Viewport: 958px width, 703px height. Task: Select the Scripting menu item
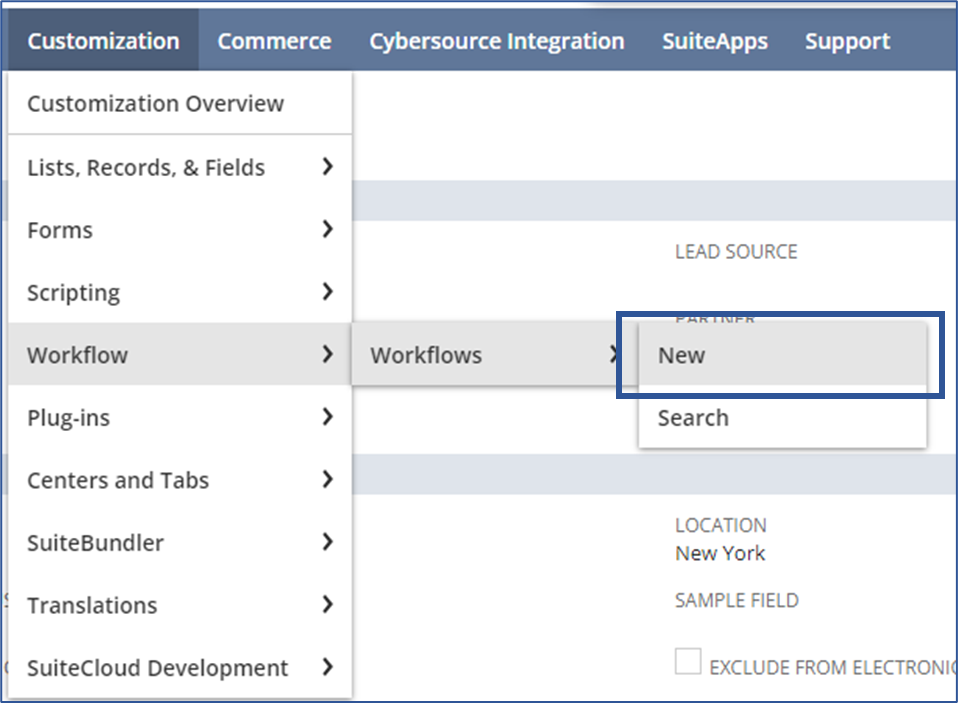[180, 293]
